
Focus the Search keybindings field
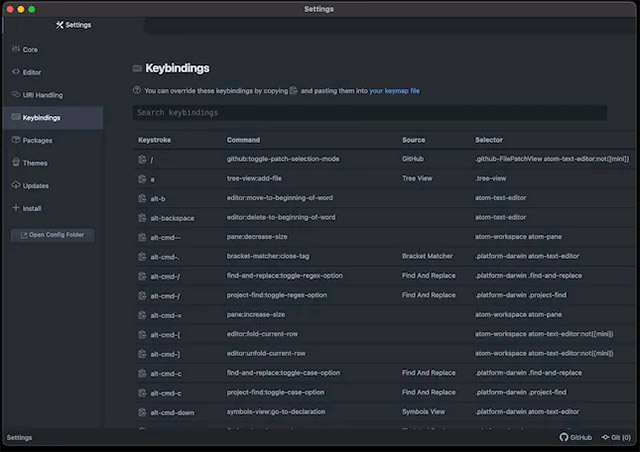pos(369,113)
